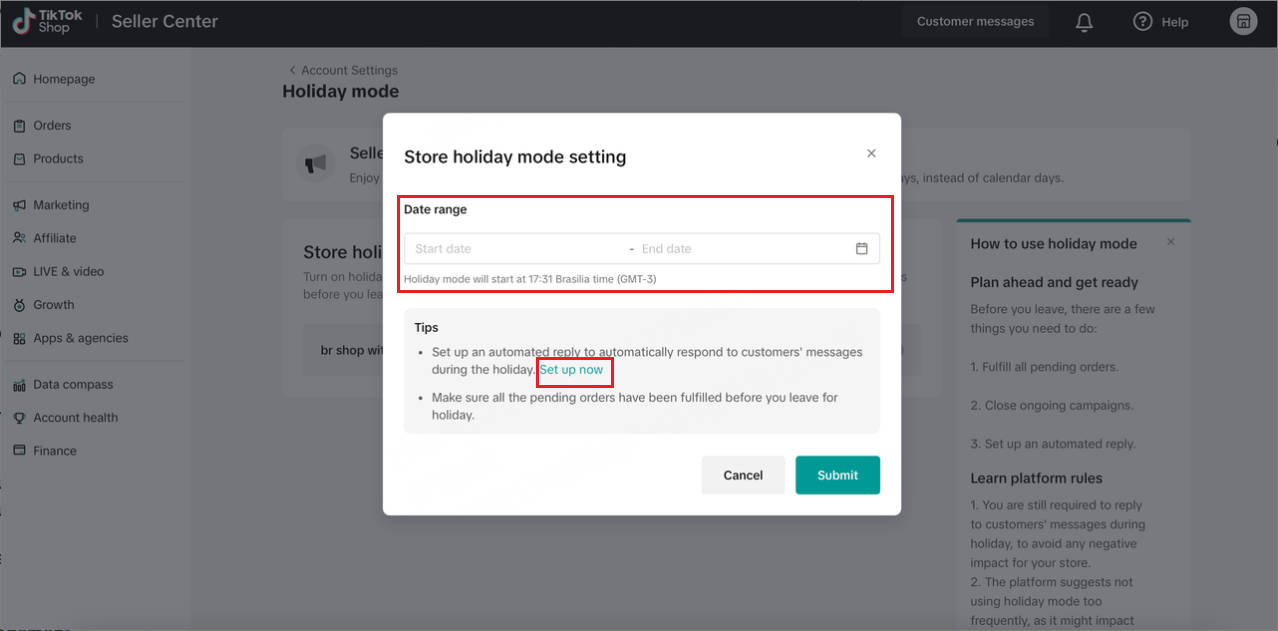
Task: Click the Data compass chart icon
Action: tap(19, 385)
